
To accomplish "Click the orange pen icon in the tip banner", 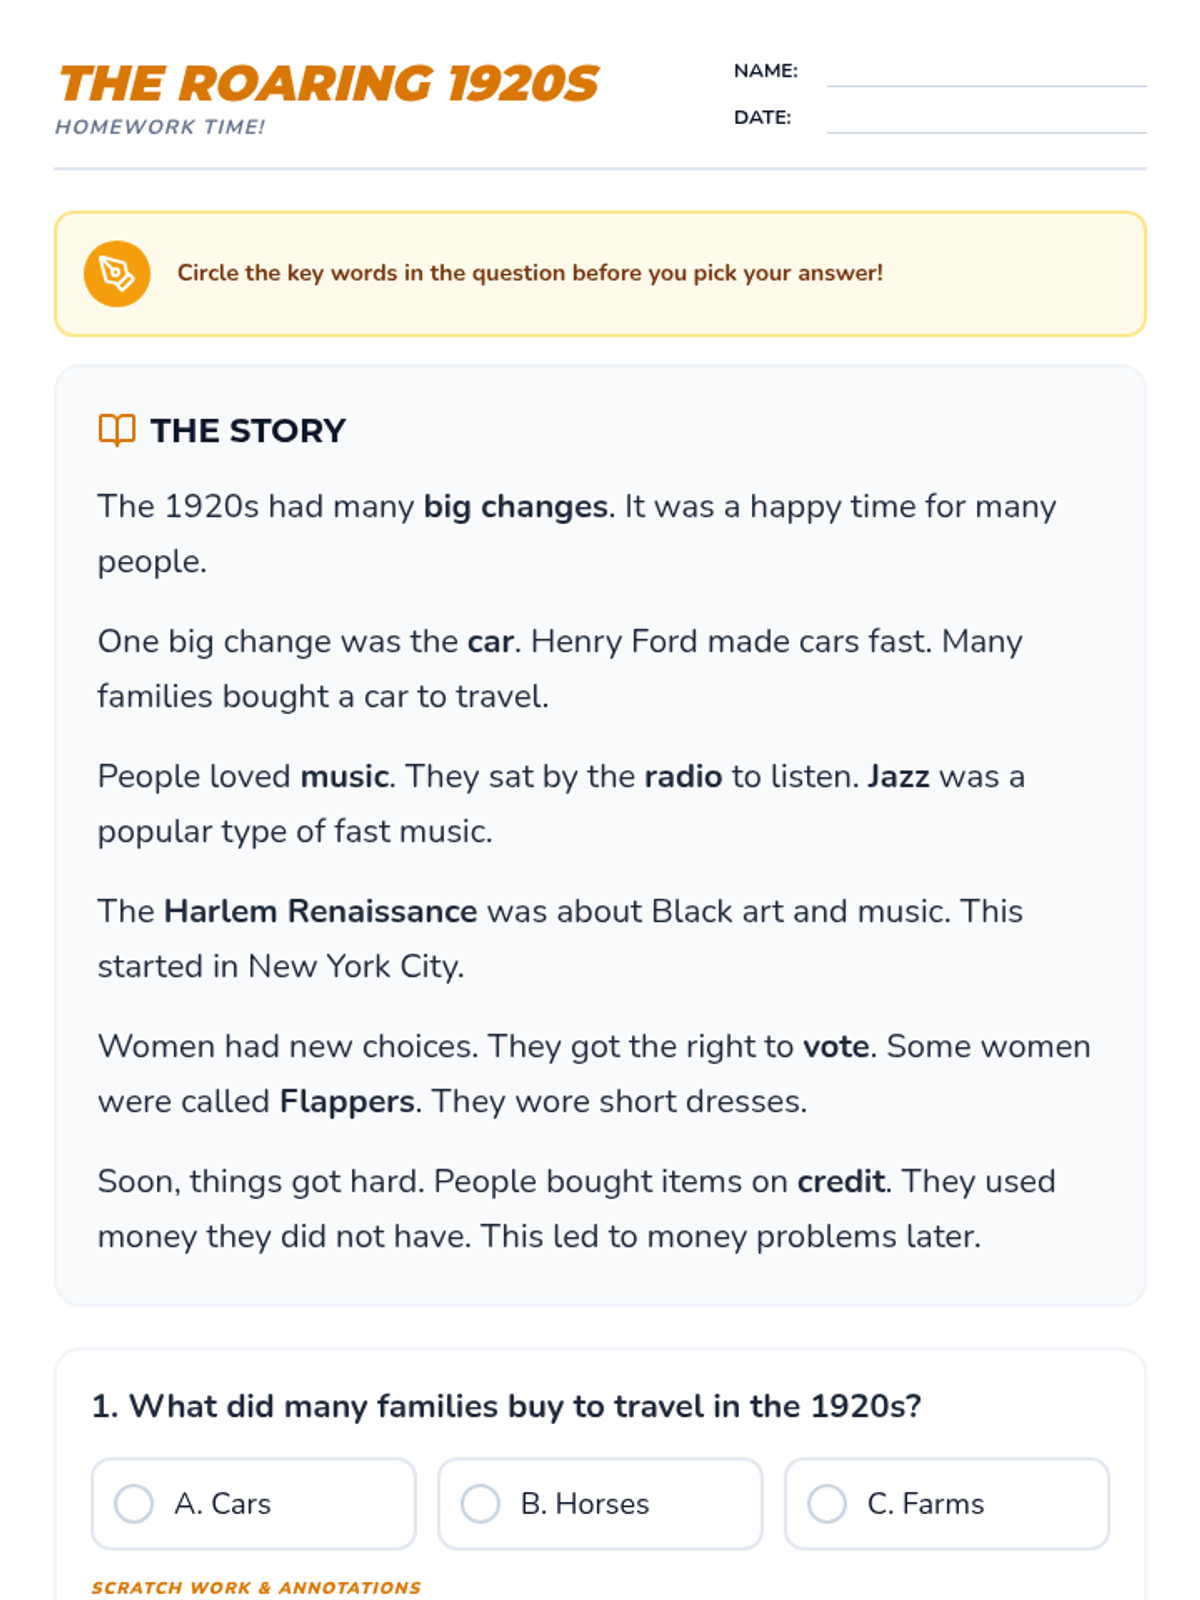I will (117, 273).
